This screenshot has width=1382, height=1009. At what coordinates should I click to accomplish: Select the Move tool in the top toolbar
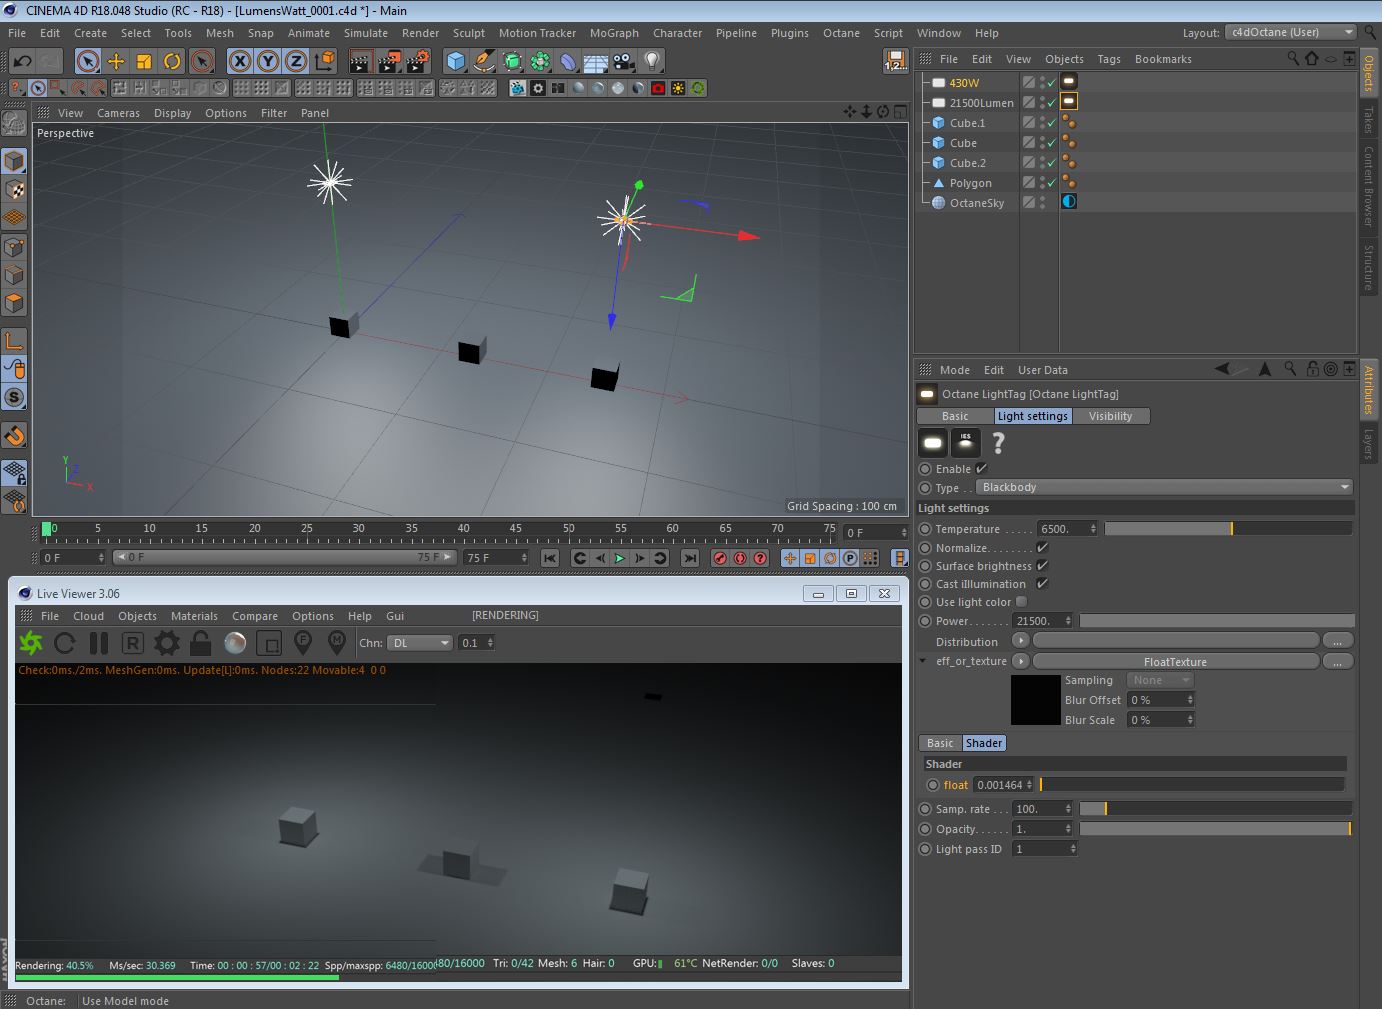point(116,61)
